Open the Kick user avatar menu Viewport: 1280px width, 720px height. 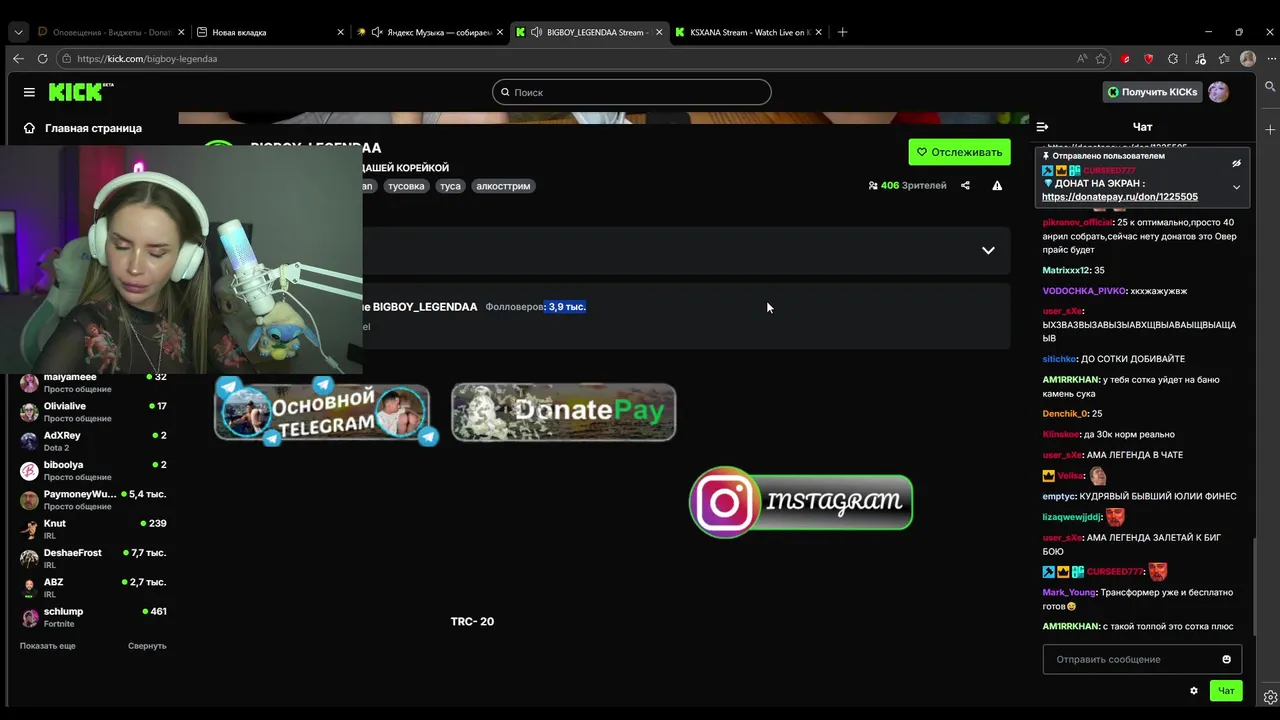1218,92
